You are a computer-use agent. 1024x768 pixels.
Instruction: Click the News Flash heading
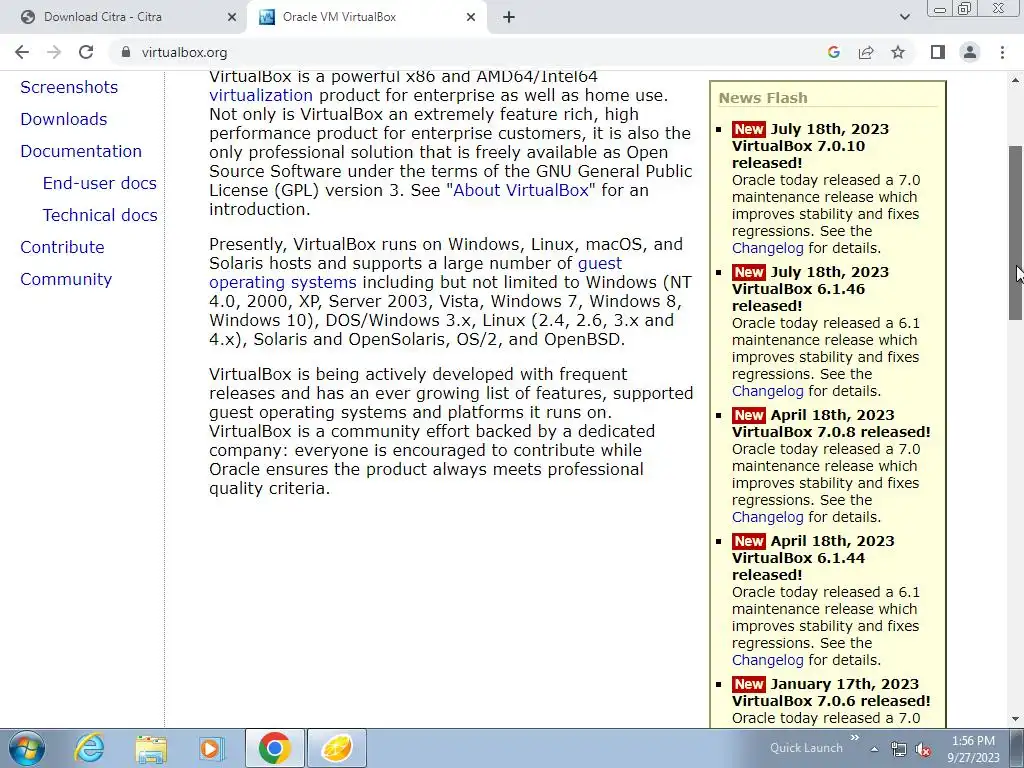(763, 98)
